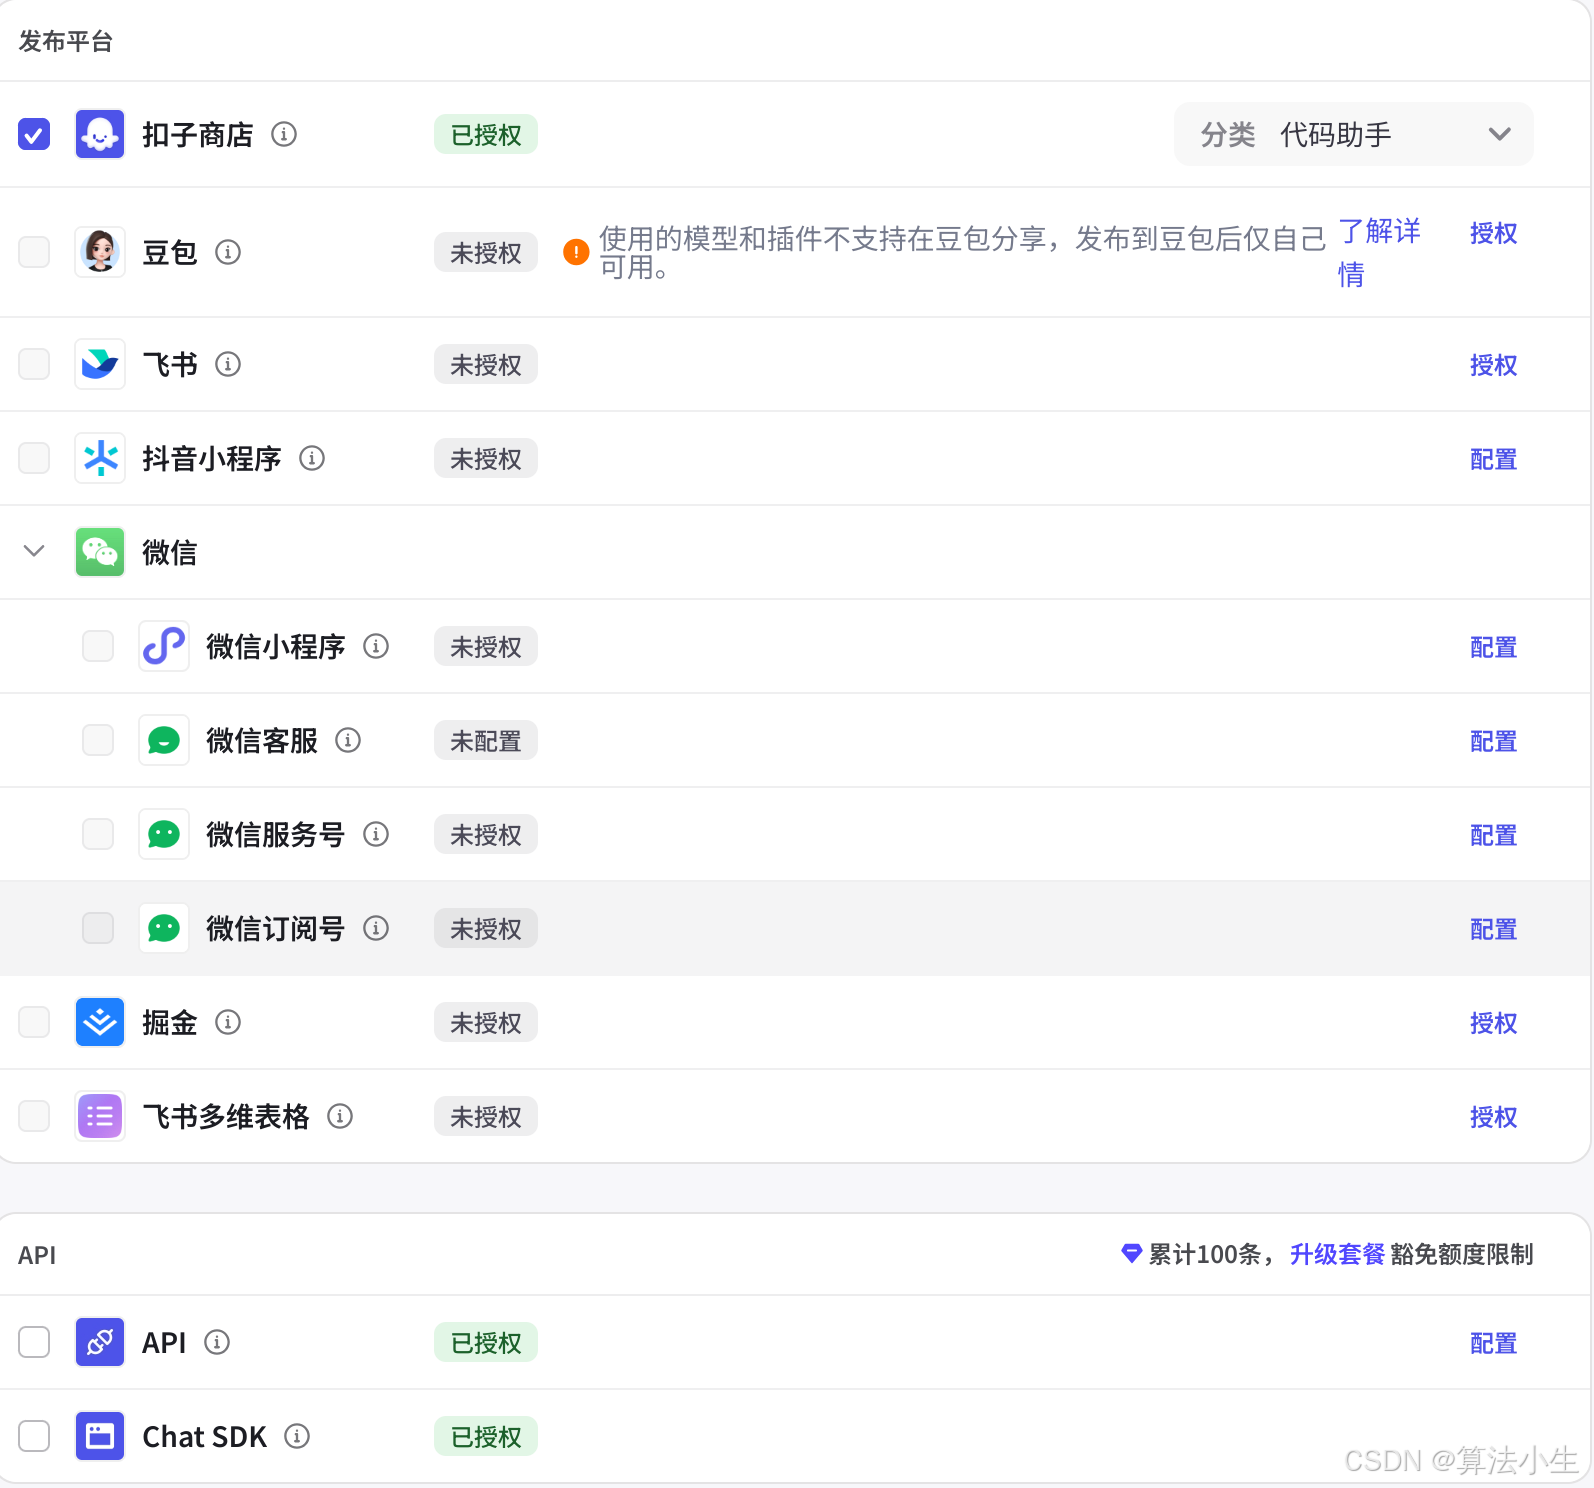Click 已授权 badge in Chat SDK row
Image resolution: width=1594 pixels, height=1488 pixels.
(486, 1436)
